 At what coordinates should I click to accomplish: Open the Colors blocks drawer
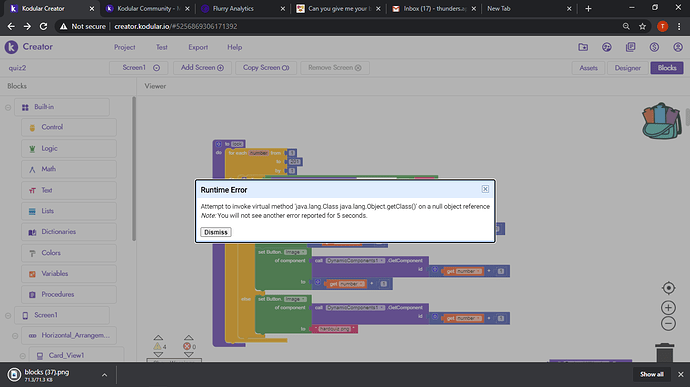(69, 253)
